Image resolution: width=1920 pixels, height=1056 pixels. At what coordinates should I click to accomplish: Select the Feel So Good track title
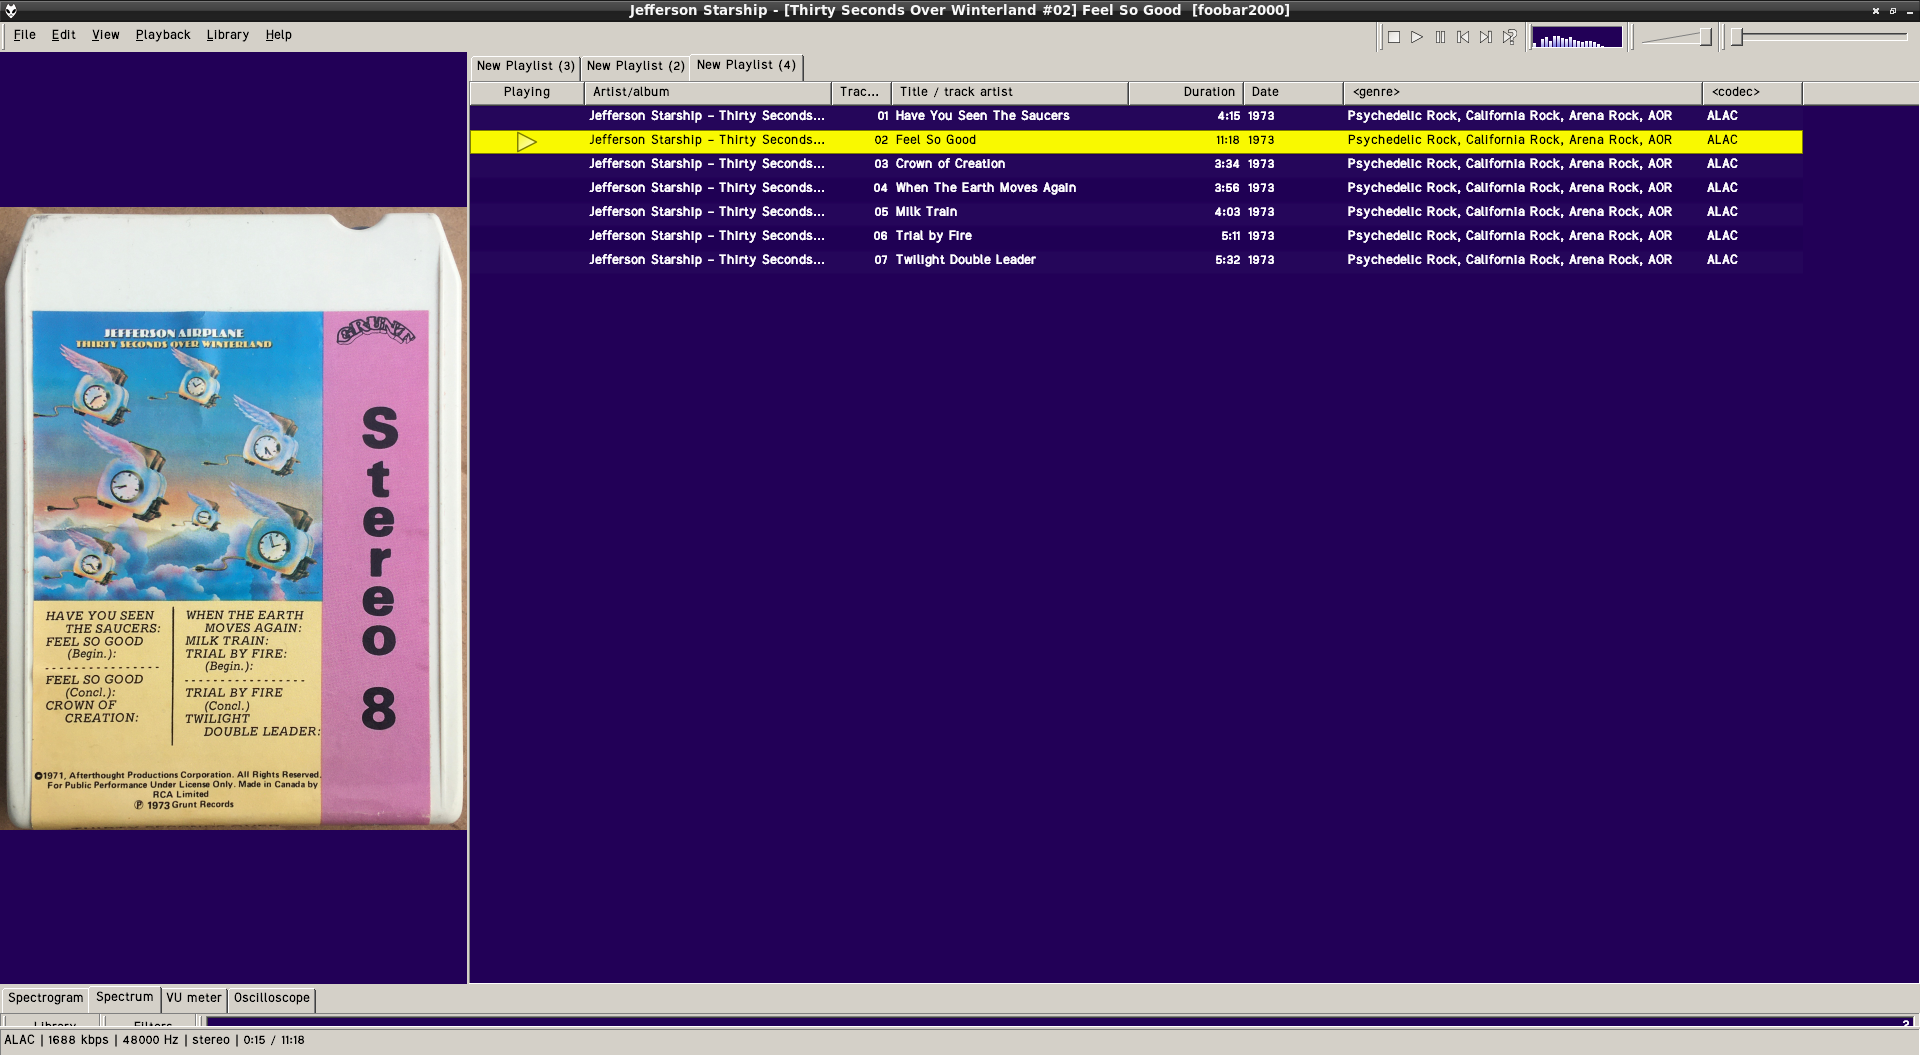935,140
